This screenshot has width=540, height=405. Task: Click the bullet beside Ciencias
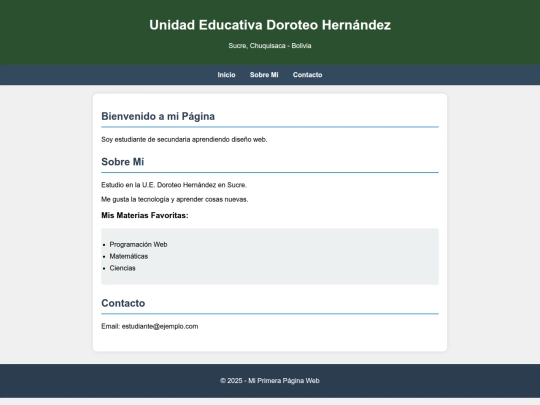[x=104, y=268]
